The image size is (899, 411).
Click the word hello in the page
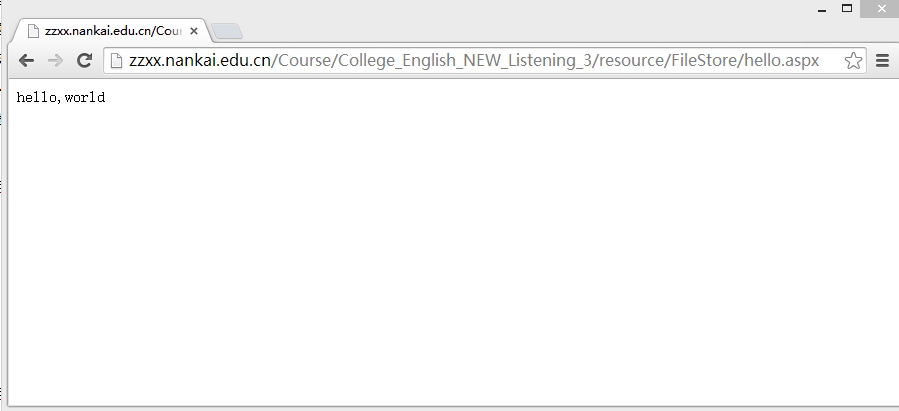[x=37, y=97]
